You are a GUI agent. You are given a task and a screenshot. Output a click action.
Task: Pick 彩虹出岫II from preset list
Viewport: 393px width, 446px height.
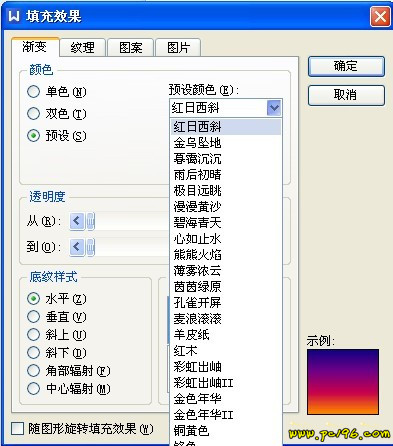[x=226, y=383]
